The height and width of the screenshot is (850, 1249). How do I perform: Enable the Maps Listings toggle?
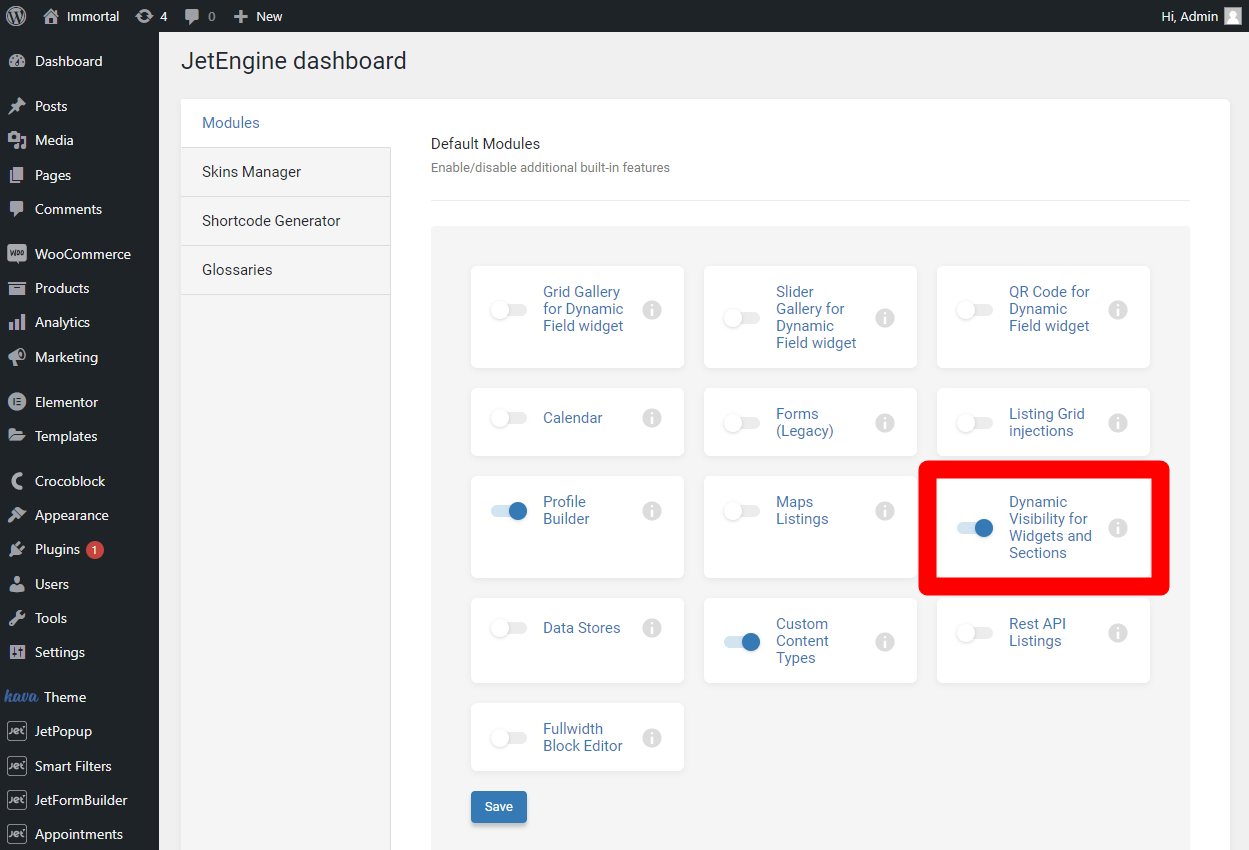[741, 511]
